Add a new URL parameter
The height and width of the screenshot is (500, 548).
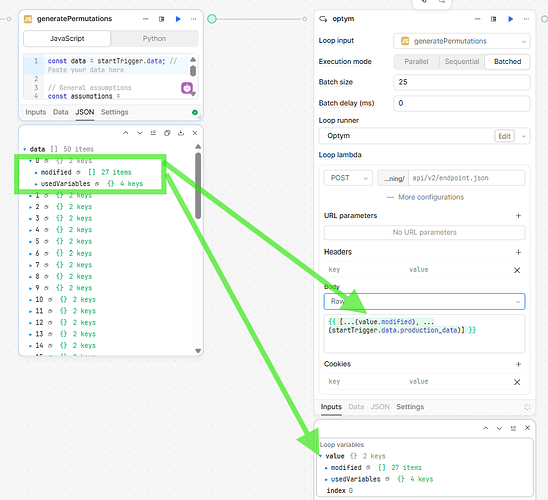click(518, 216)
